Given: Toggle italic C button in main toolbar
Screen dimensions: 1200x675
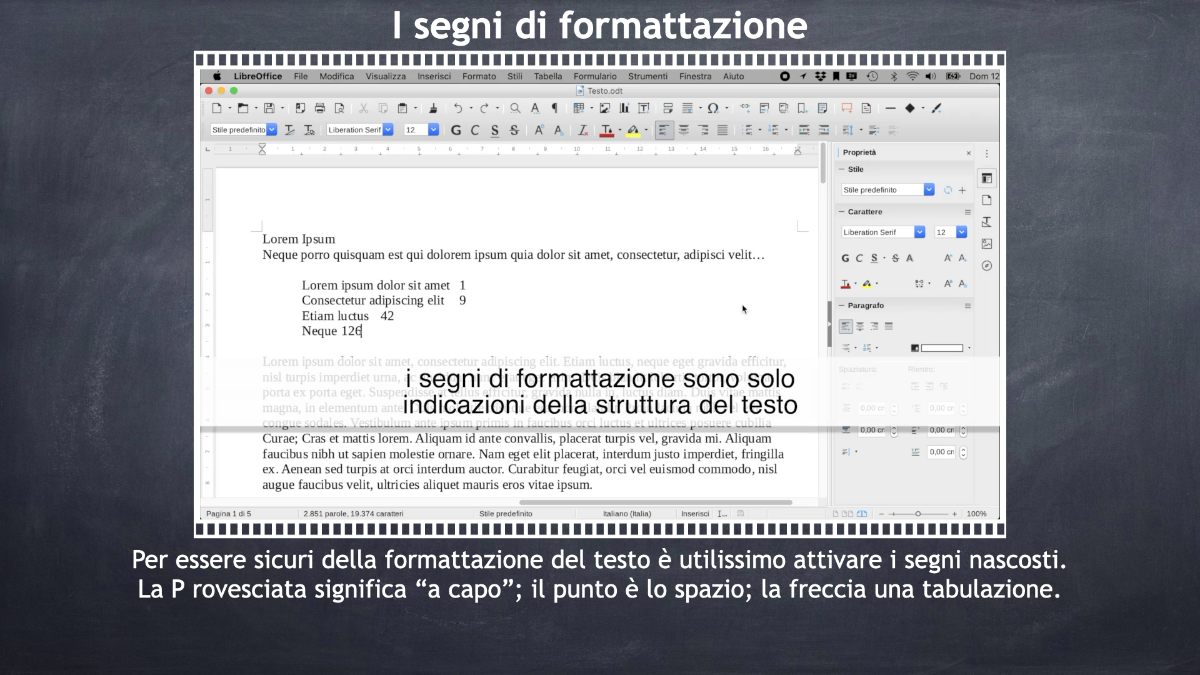Looking at the screenshot, I should 475,130.
